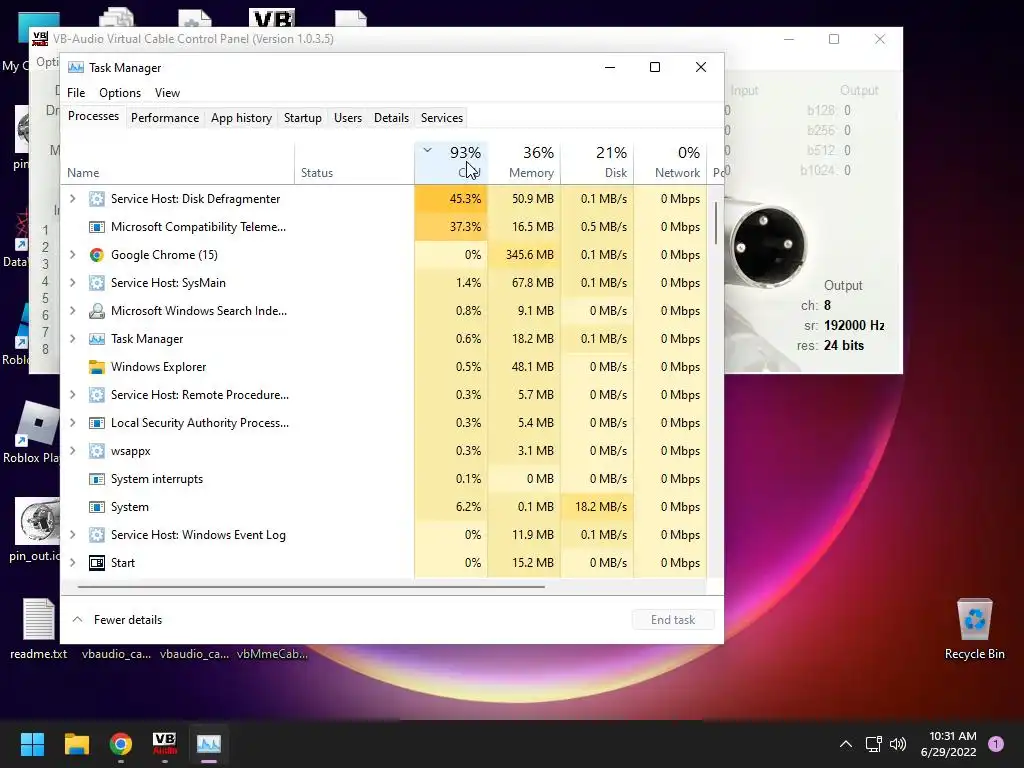
Task: Switch to the Services tab
Action: (x=441, y=118)
